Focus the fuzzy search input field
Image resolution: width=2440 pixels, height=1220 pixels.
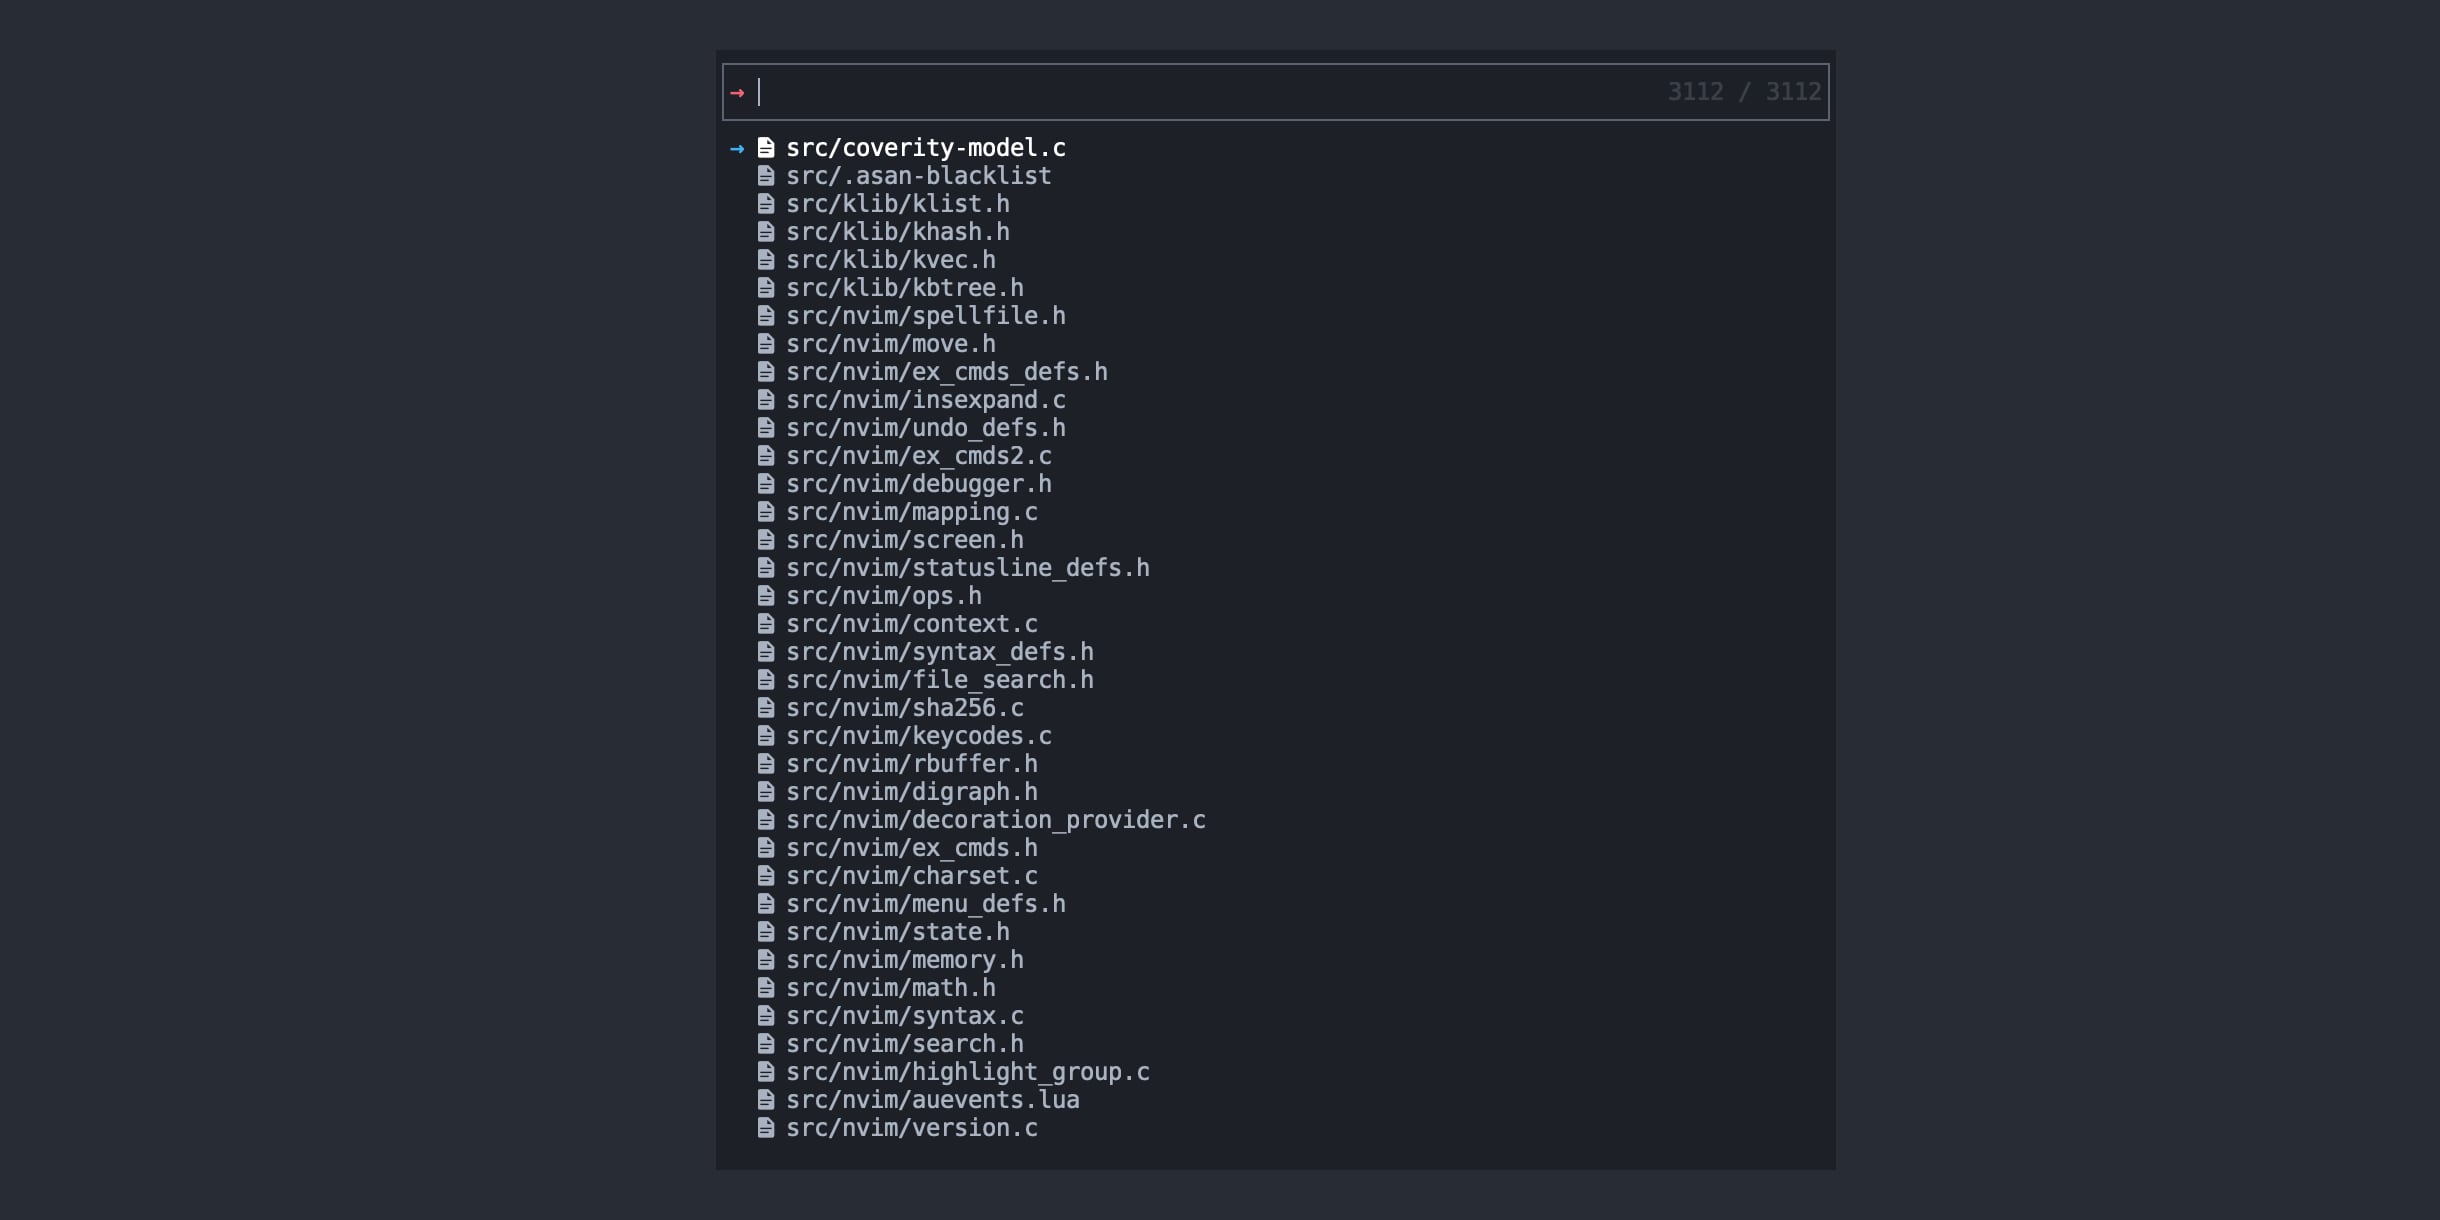[x=1200, y=92]
